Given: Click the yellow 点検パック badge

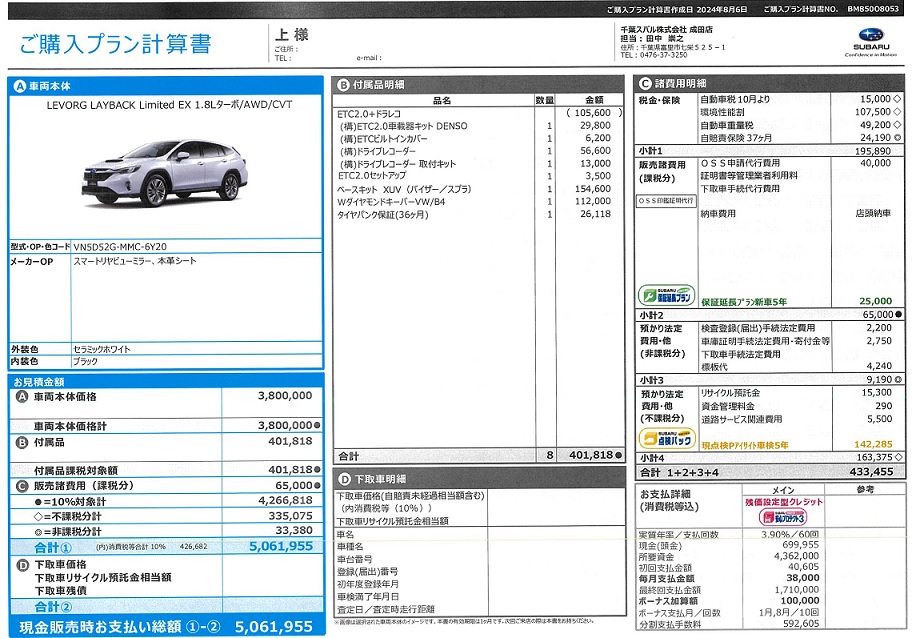Looking at the screenshot, I should (667, 439).
